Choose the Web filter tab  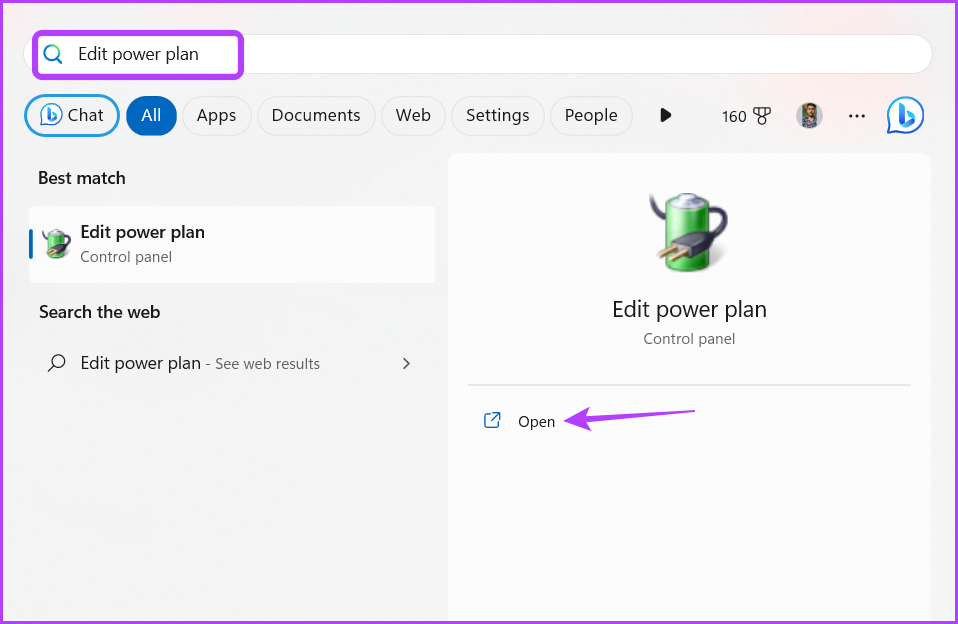coord(413,116)
